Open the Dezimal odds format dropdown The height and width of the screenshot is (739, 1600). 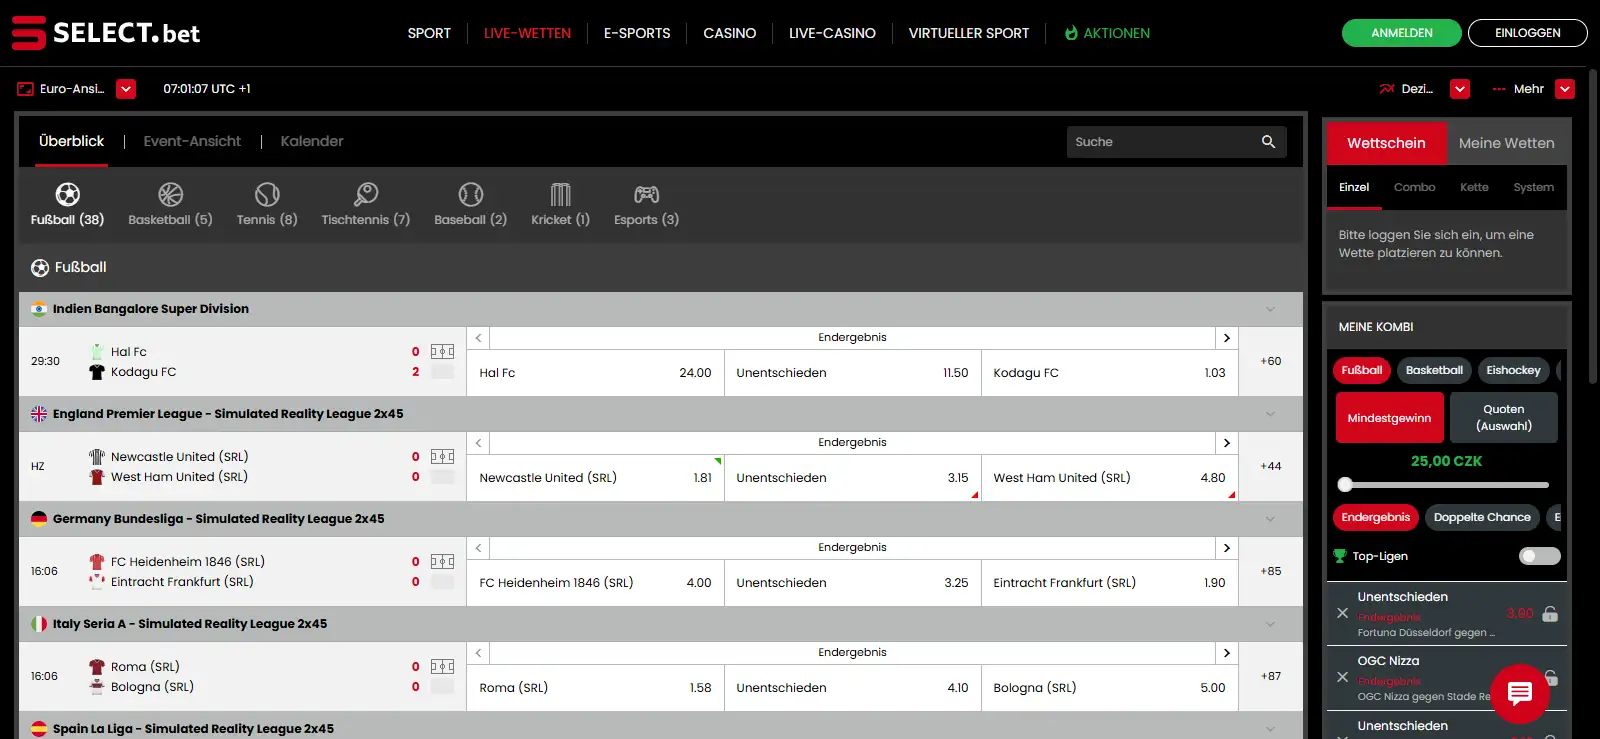click(1460, 89)
